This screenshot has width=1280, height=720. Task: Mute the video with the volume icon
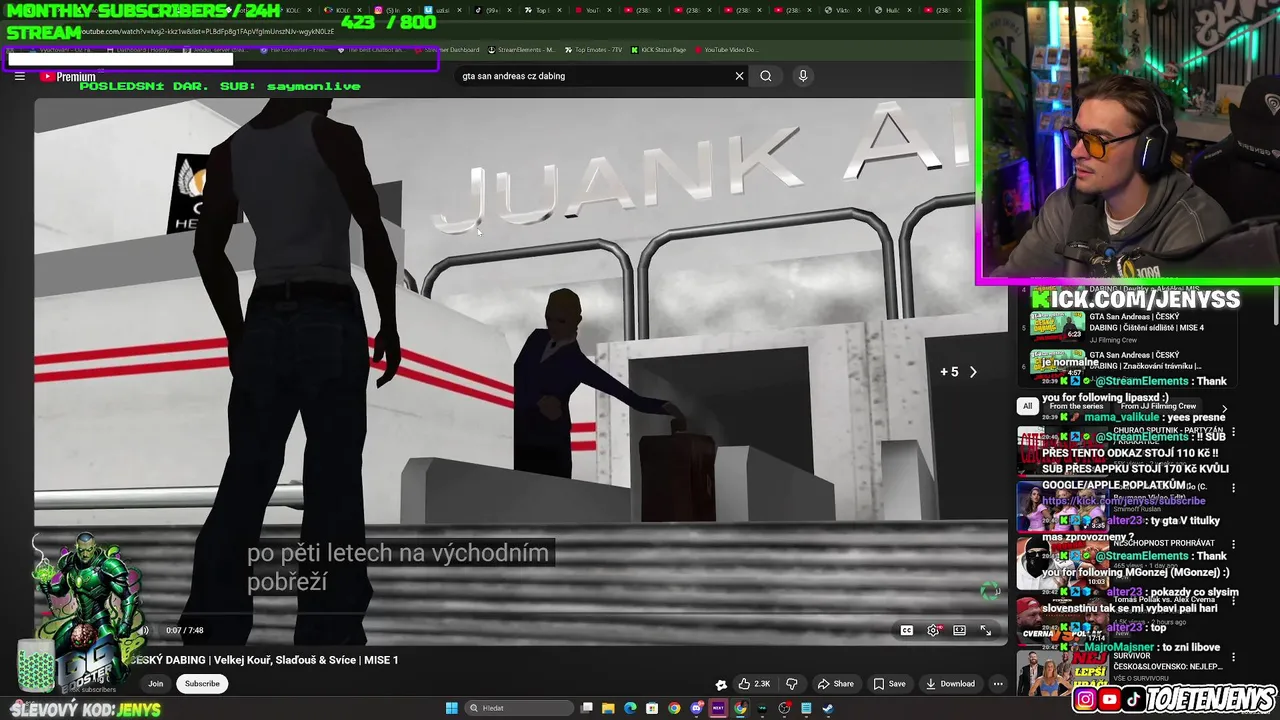click(144, 630)
